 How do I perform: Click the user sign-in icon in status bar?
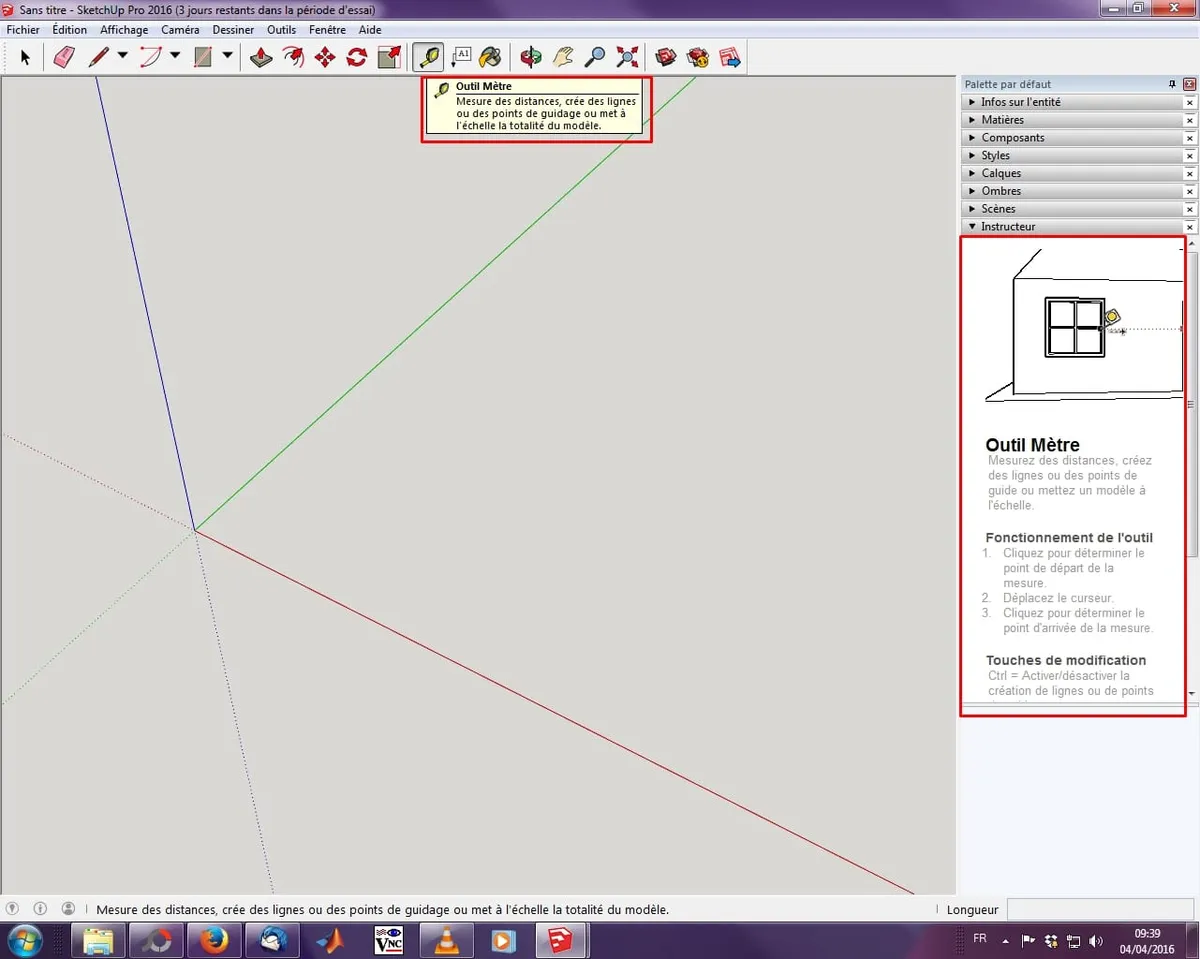[x=68, y=909]
